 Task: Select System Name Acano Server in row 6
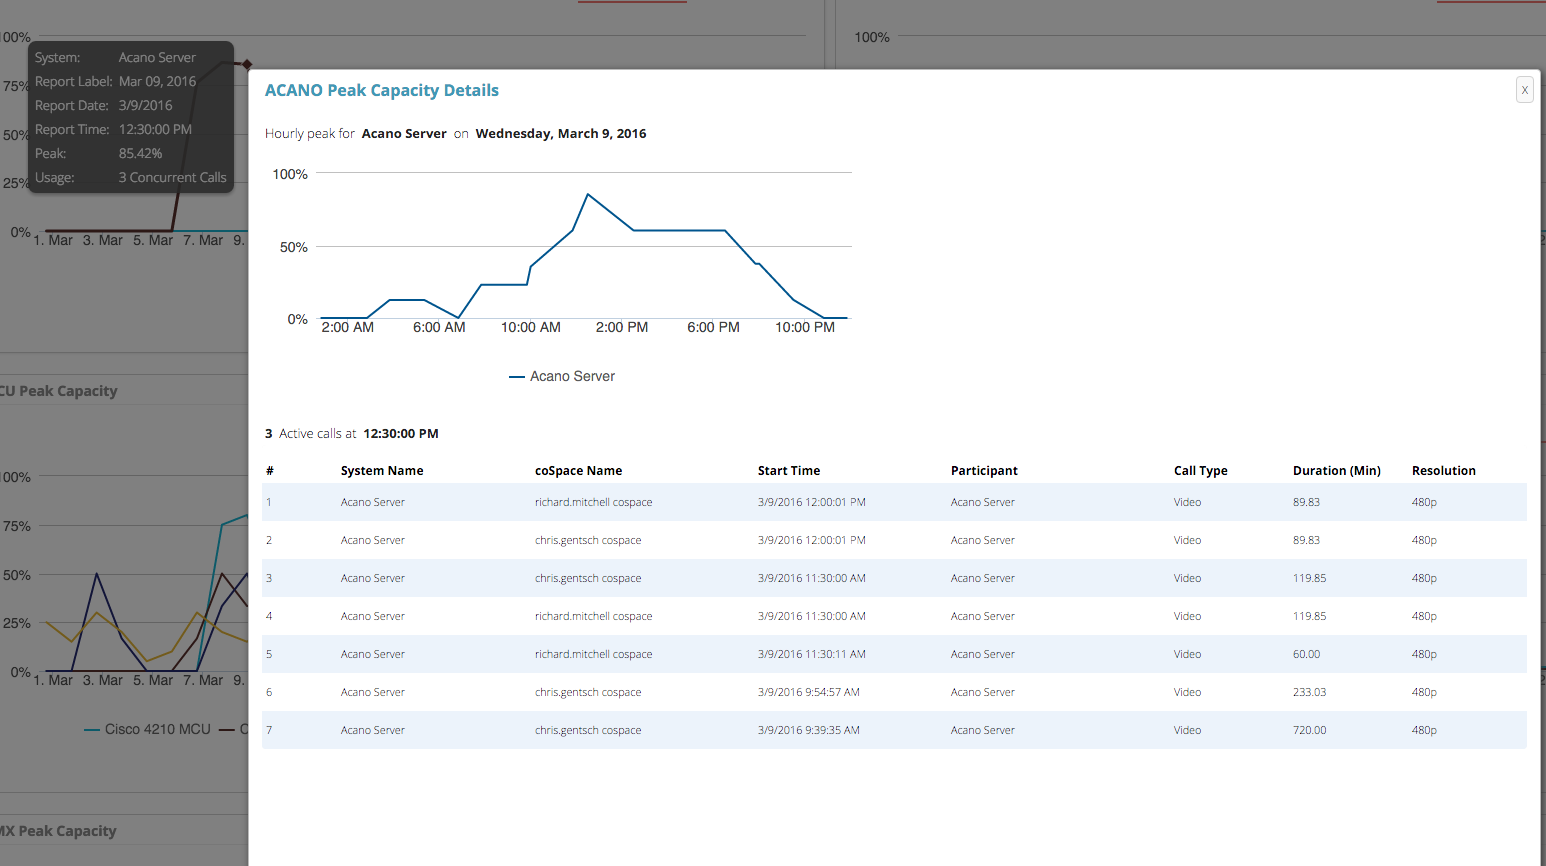[372, 692]
